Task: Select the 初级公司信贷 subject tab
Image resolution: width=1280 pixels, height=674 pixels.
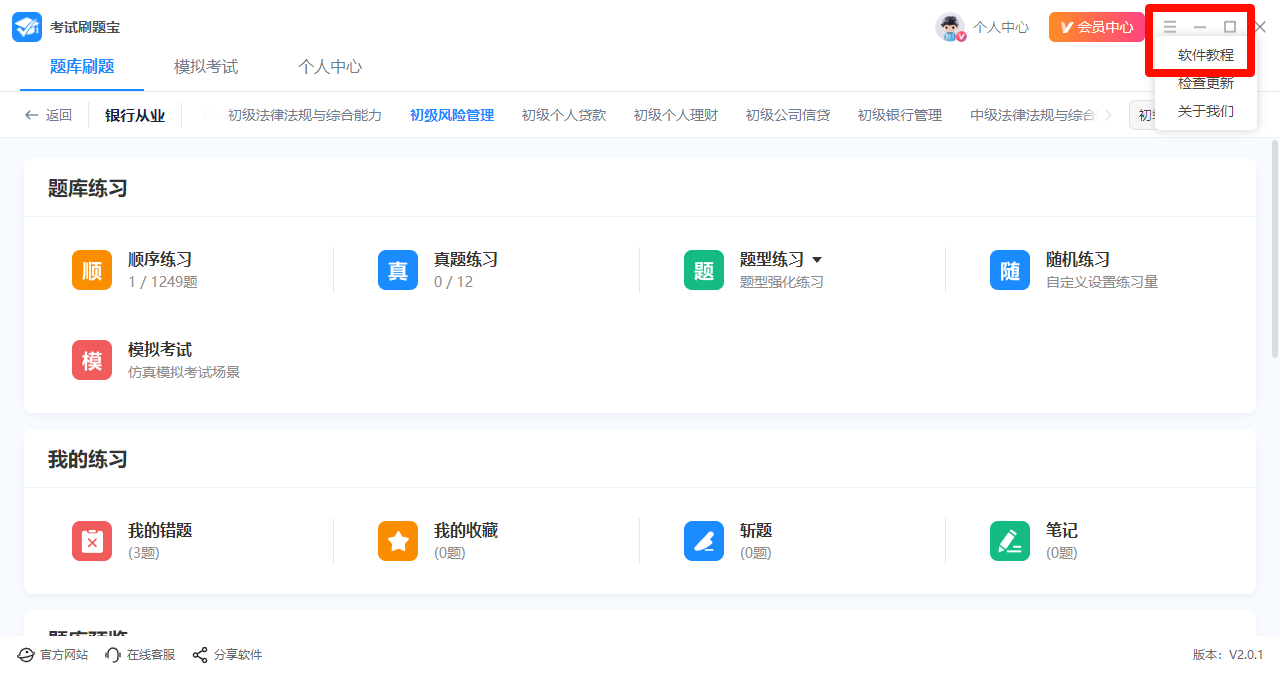Action: (788, 115)
